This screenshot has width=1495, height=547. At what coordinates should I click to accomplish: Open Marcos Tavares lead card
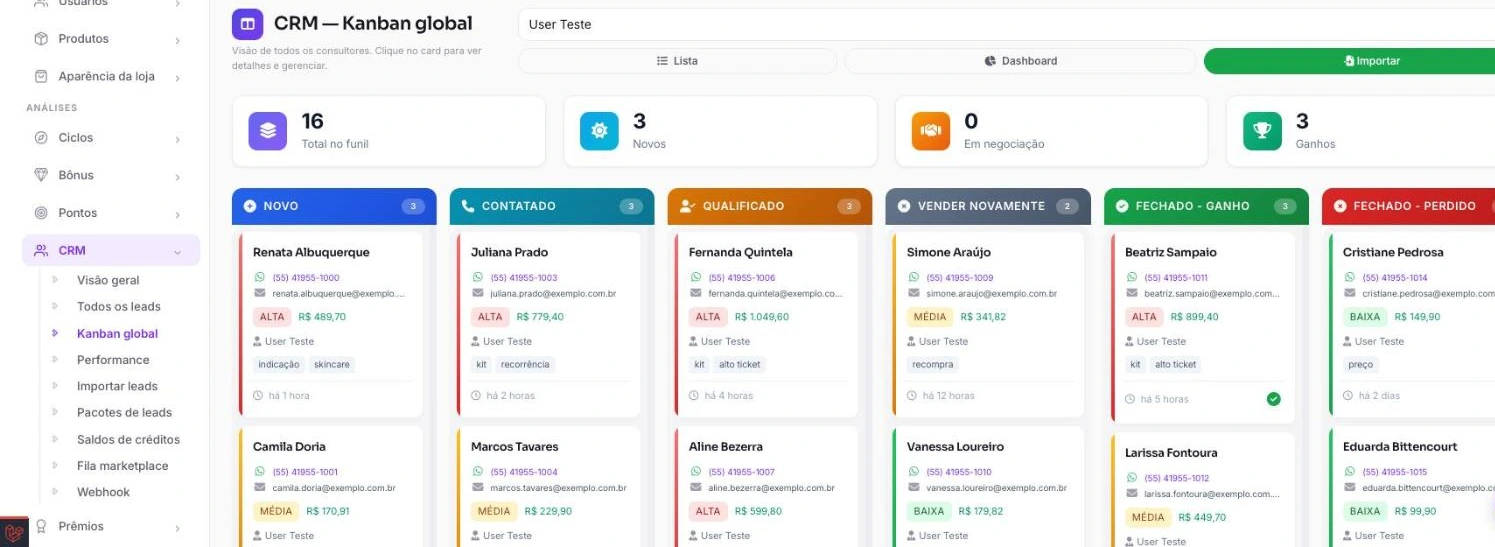548,487
